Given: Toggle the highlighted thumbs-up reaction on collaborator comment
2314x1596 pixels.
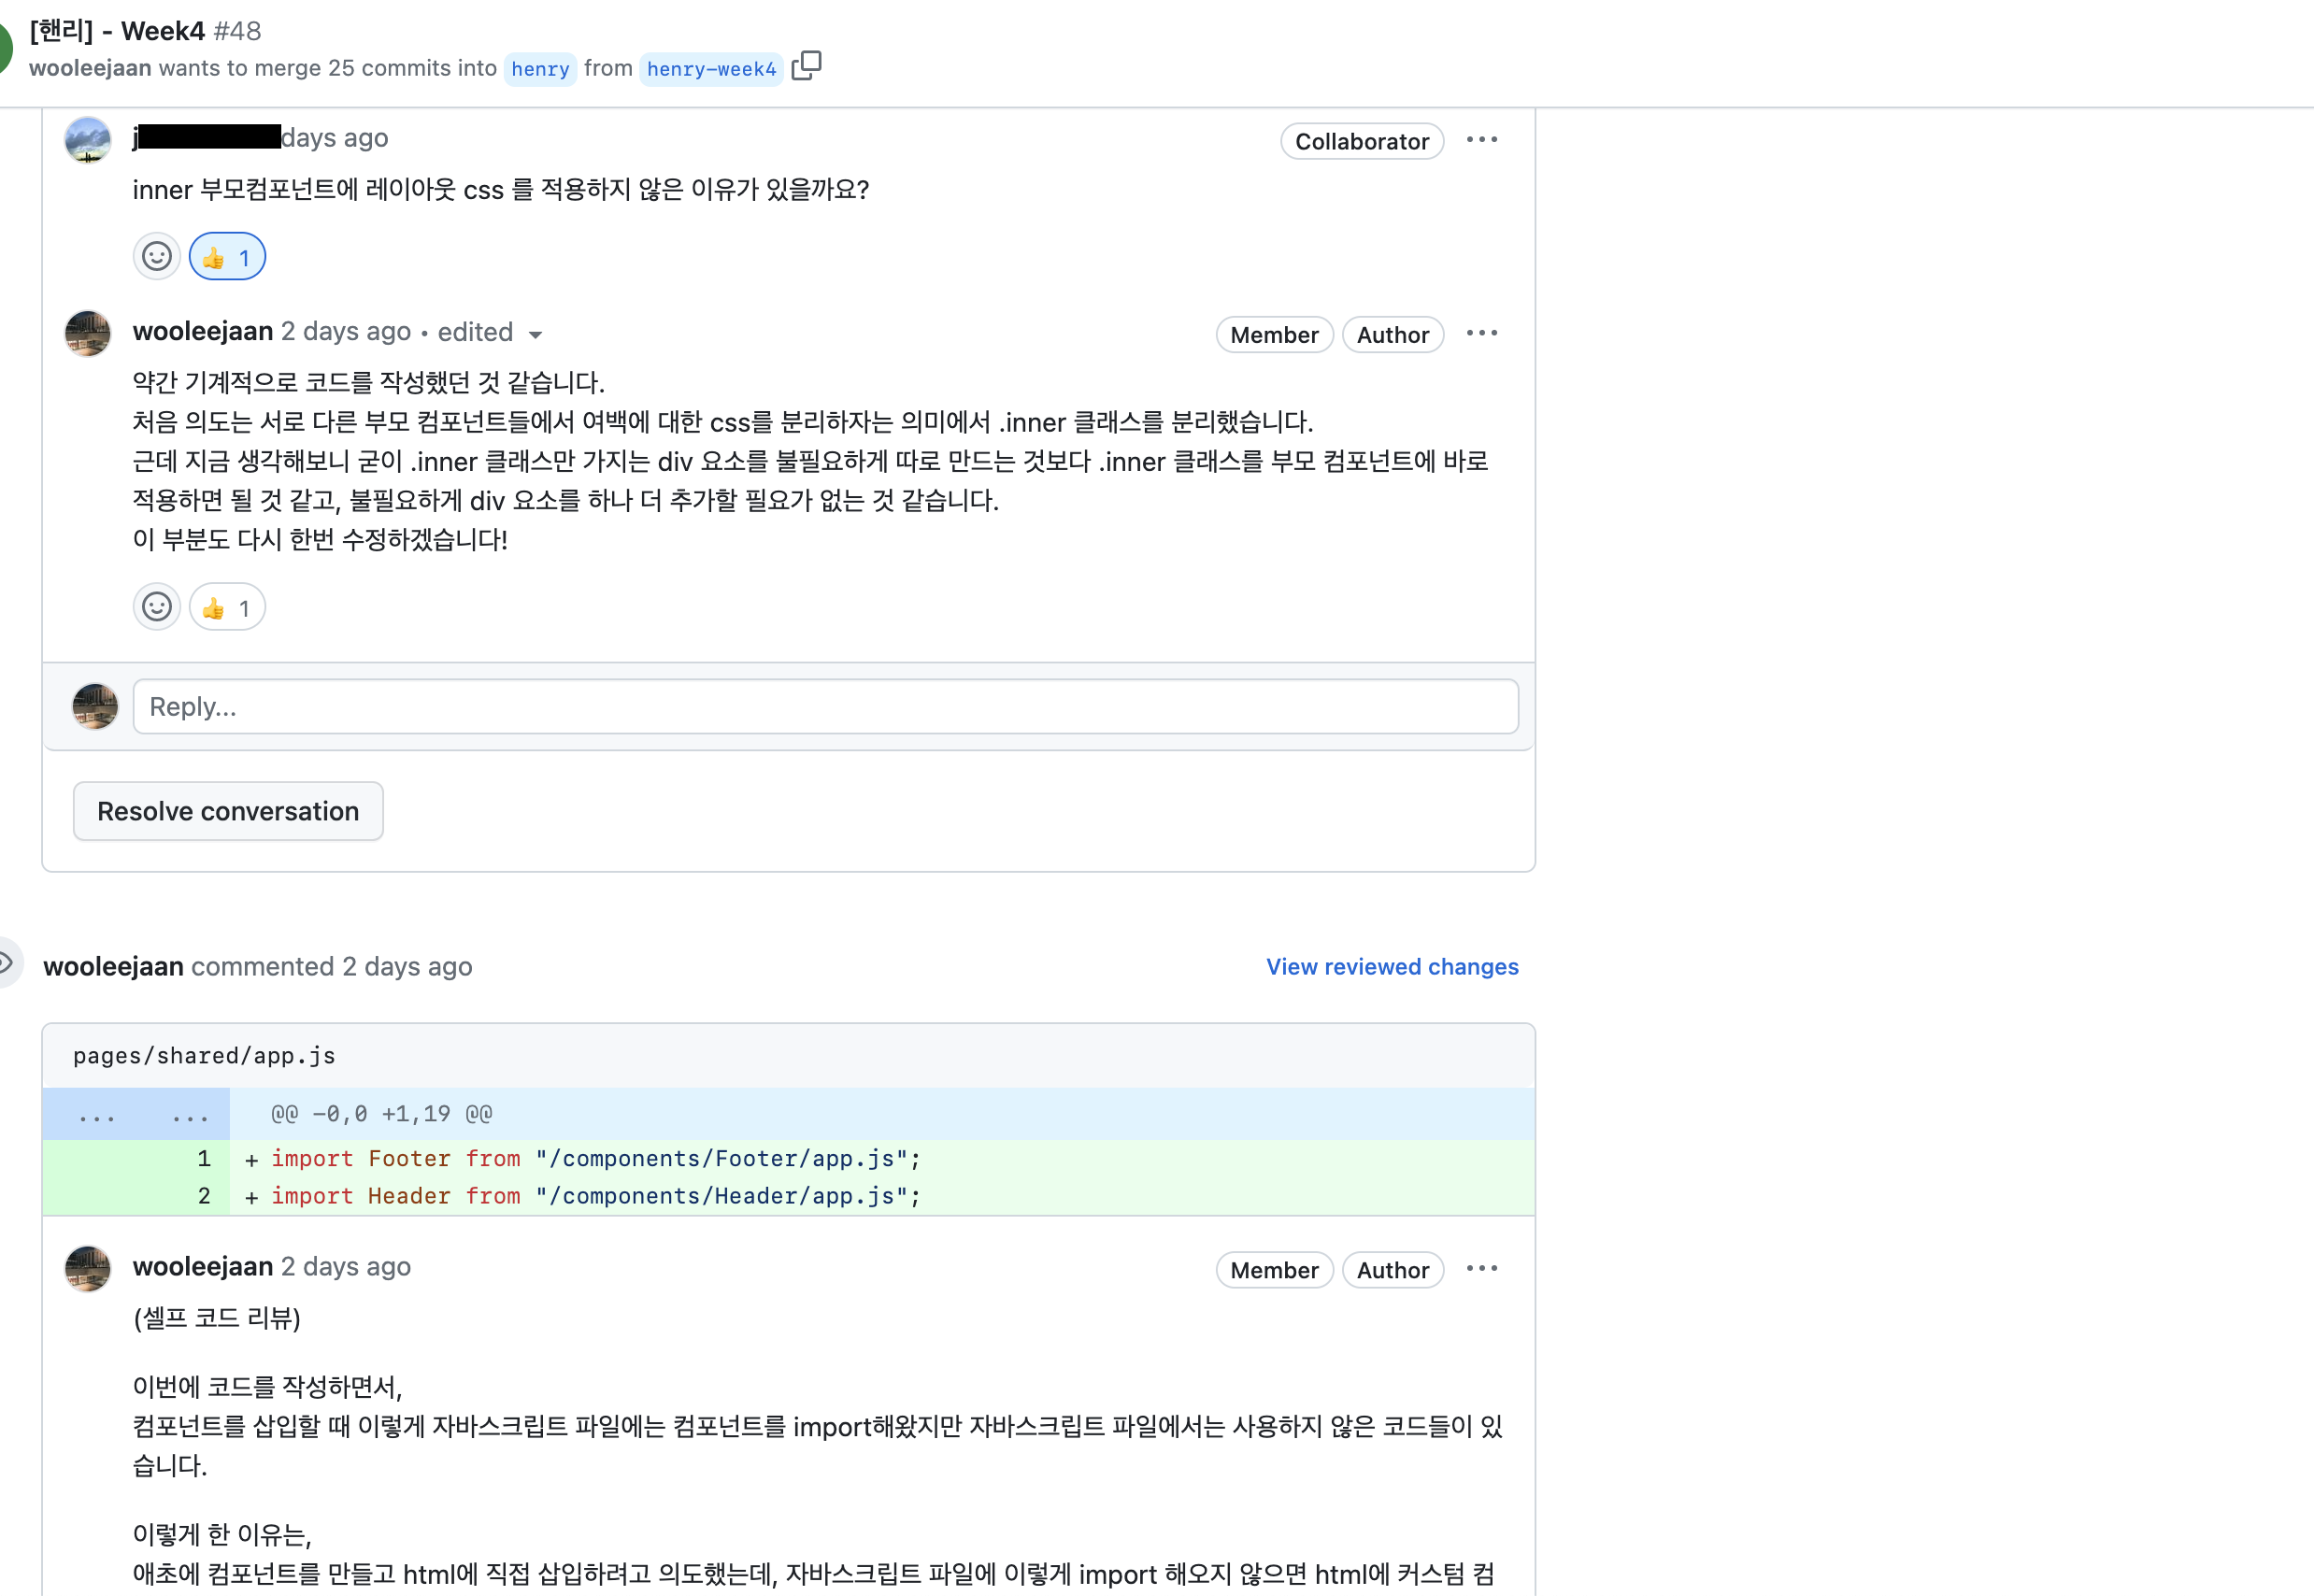Looking at the screenshot, I should click(x=227, y=257).
